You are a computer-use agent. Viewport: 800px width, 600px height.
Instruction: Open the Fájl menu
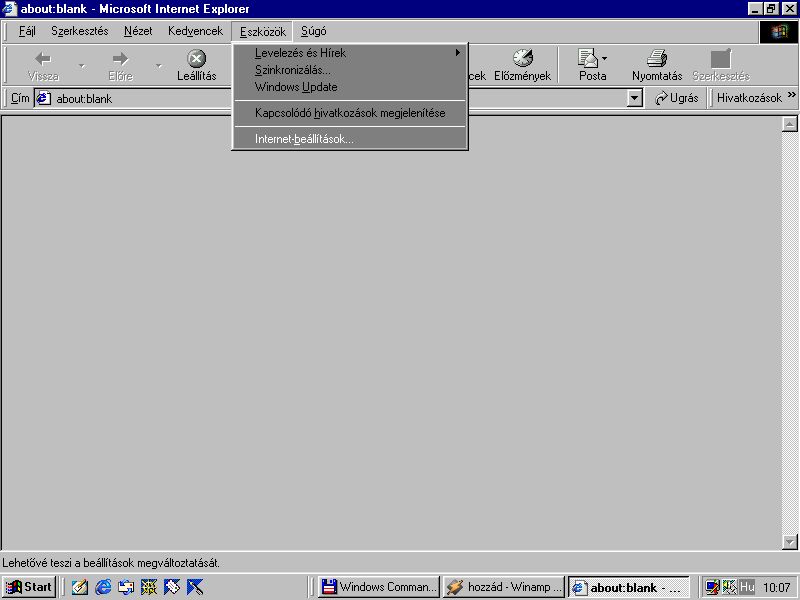click(x=27, y=31)
